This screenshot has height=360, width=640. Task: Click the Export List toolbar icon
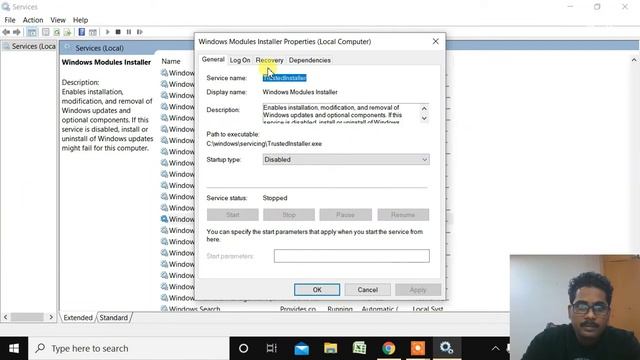(x=67, y=32)
